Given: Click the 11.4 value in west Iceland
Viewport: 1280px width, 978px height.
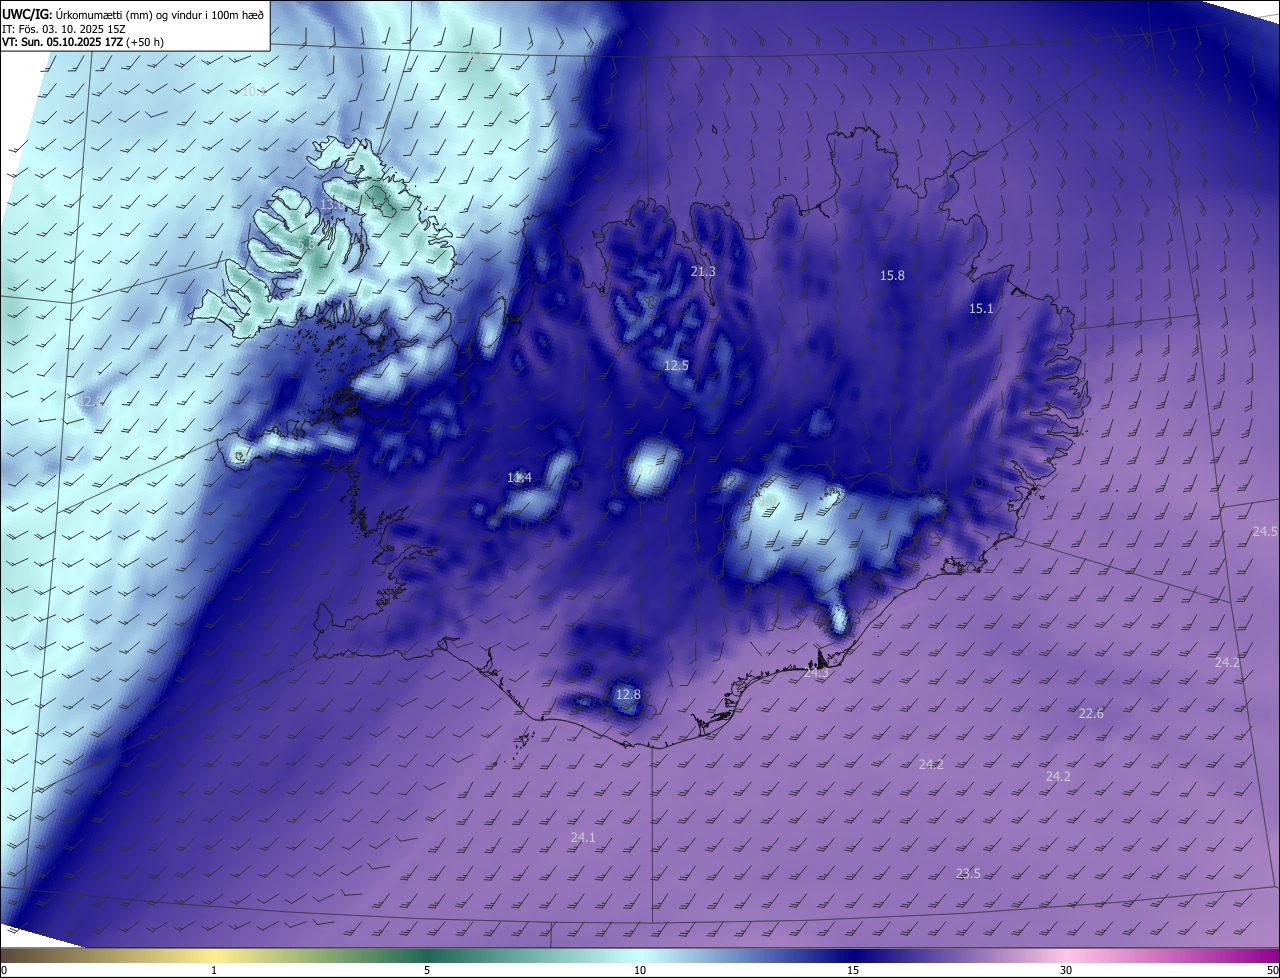Looking at the screenshot, I should (x=519, y=478).
